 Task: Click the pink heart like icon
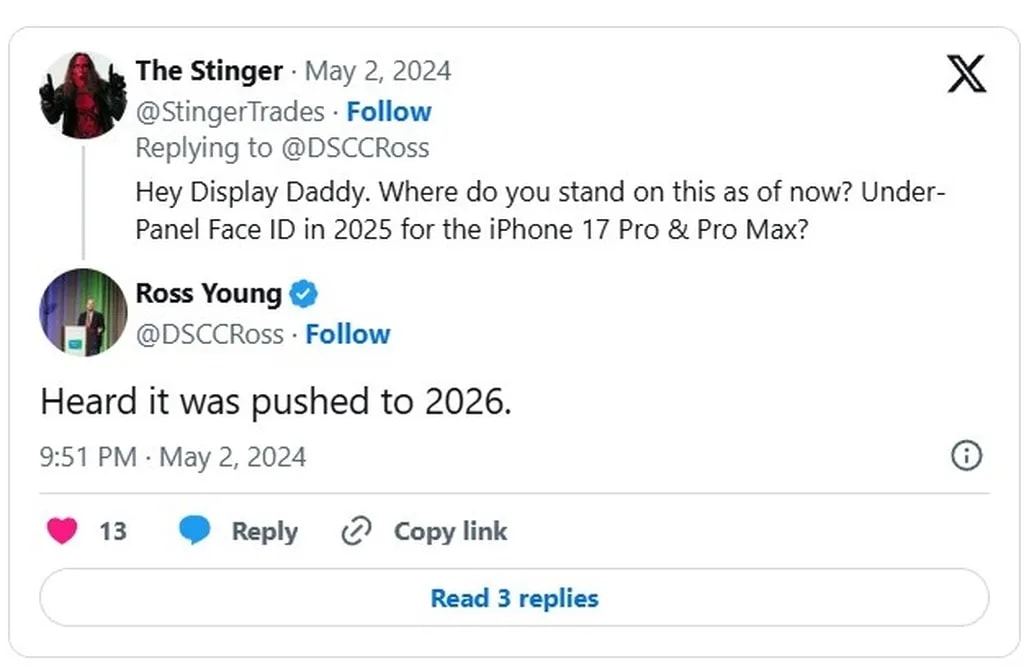click(x=62, y=531)
